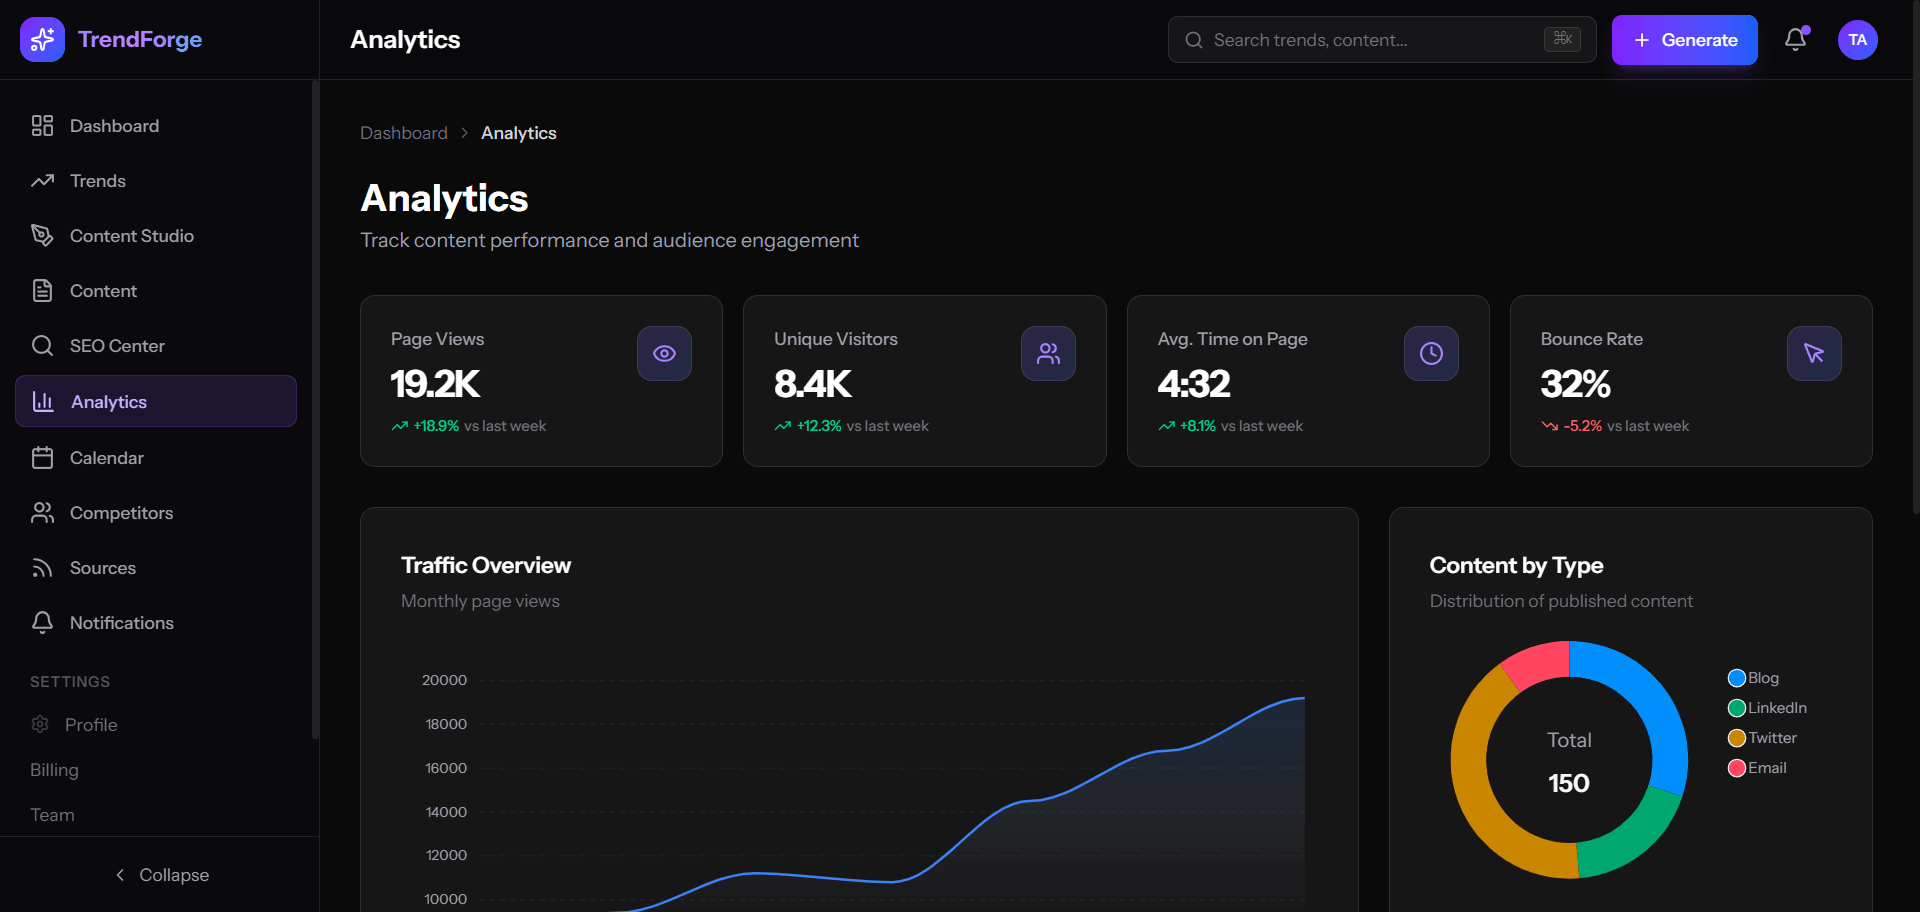This screenshot has height=912, width=1920.
Task: Toggle the Blog legend swatch
Action: [1737, 678]
